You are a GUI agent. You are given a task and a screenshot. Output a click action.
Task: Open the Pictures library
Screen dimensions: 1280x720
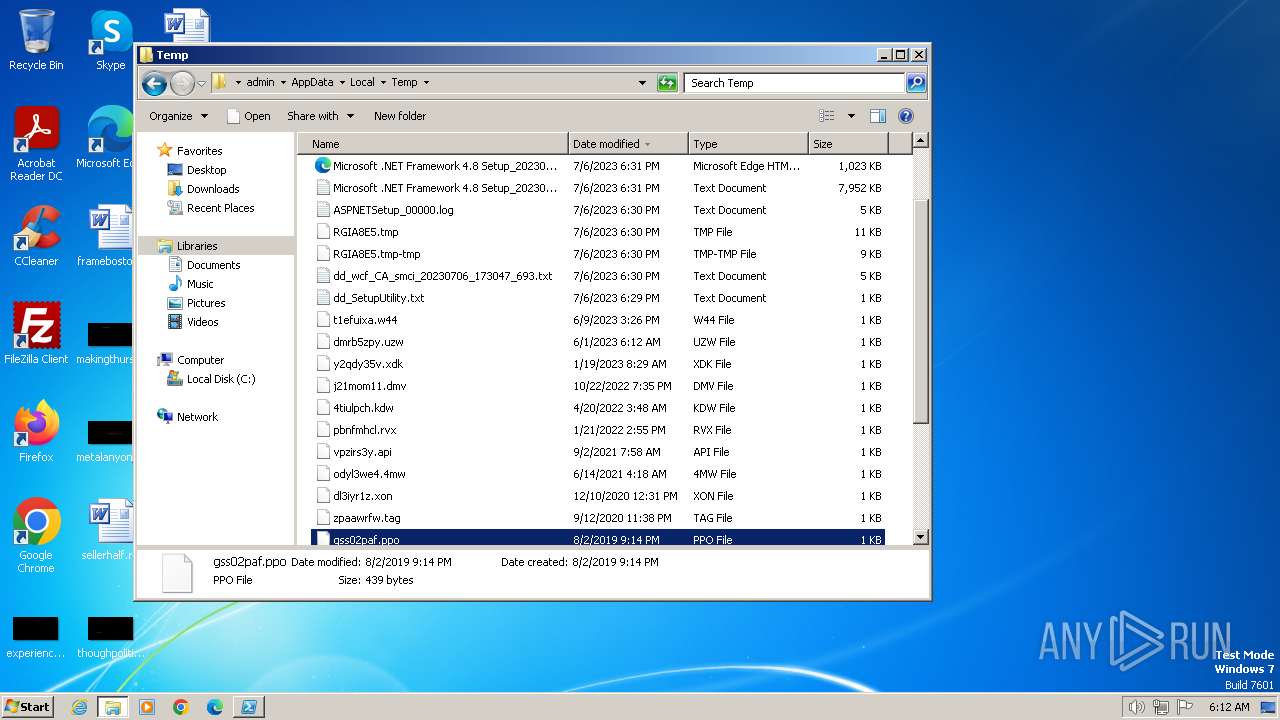[x=205, y=303]
